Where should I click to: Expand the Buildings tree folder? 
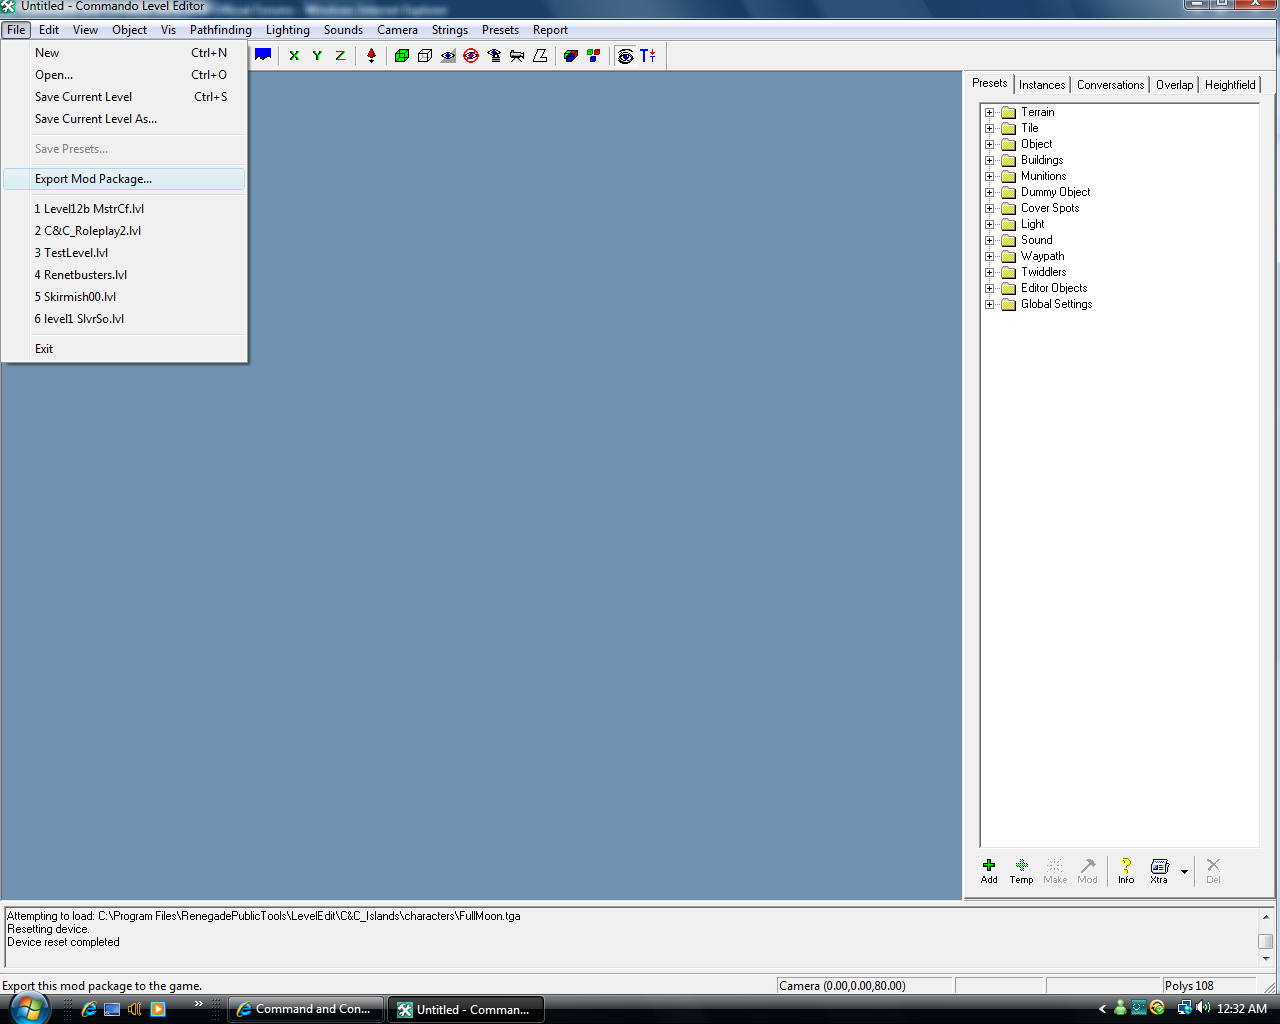(x=990, y=160)
